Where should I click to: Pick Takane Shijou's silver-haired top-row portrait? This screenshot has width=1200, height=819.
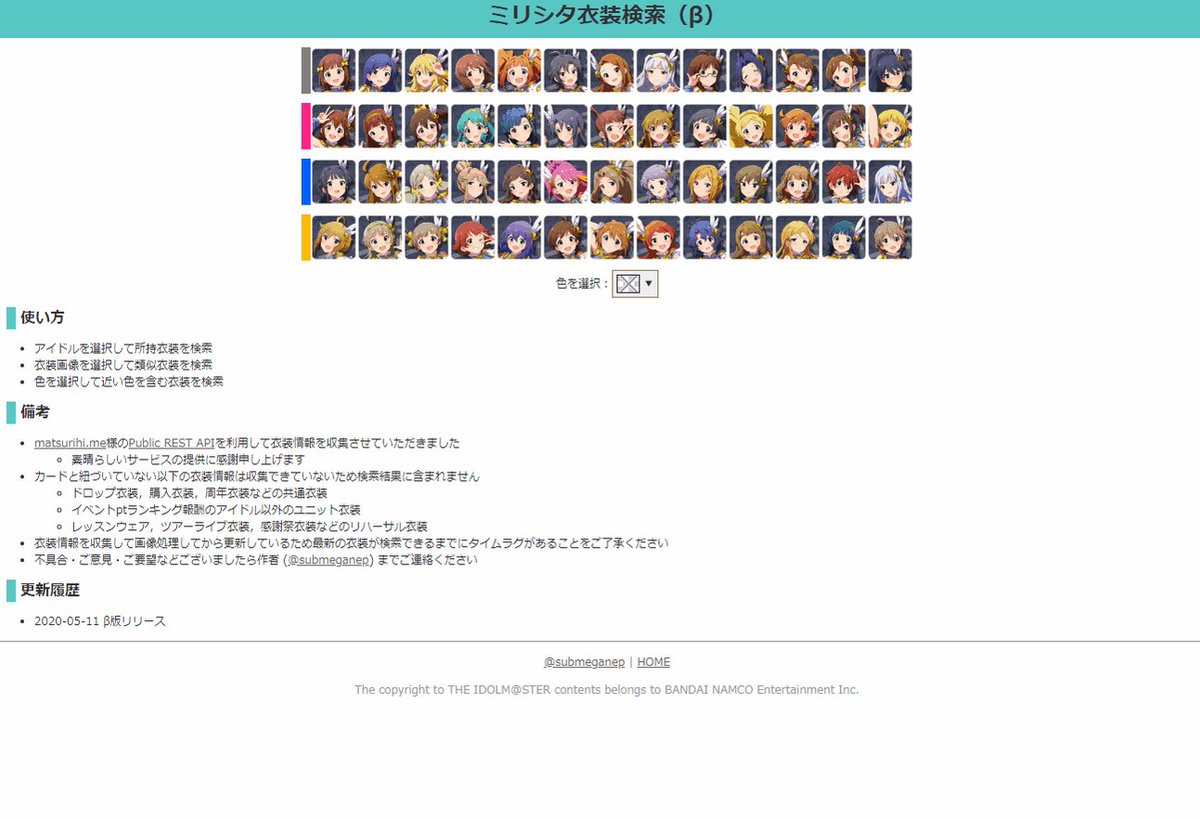(x=658, y=70)
